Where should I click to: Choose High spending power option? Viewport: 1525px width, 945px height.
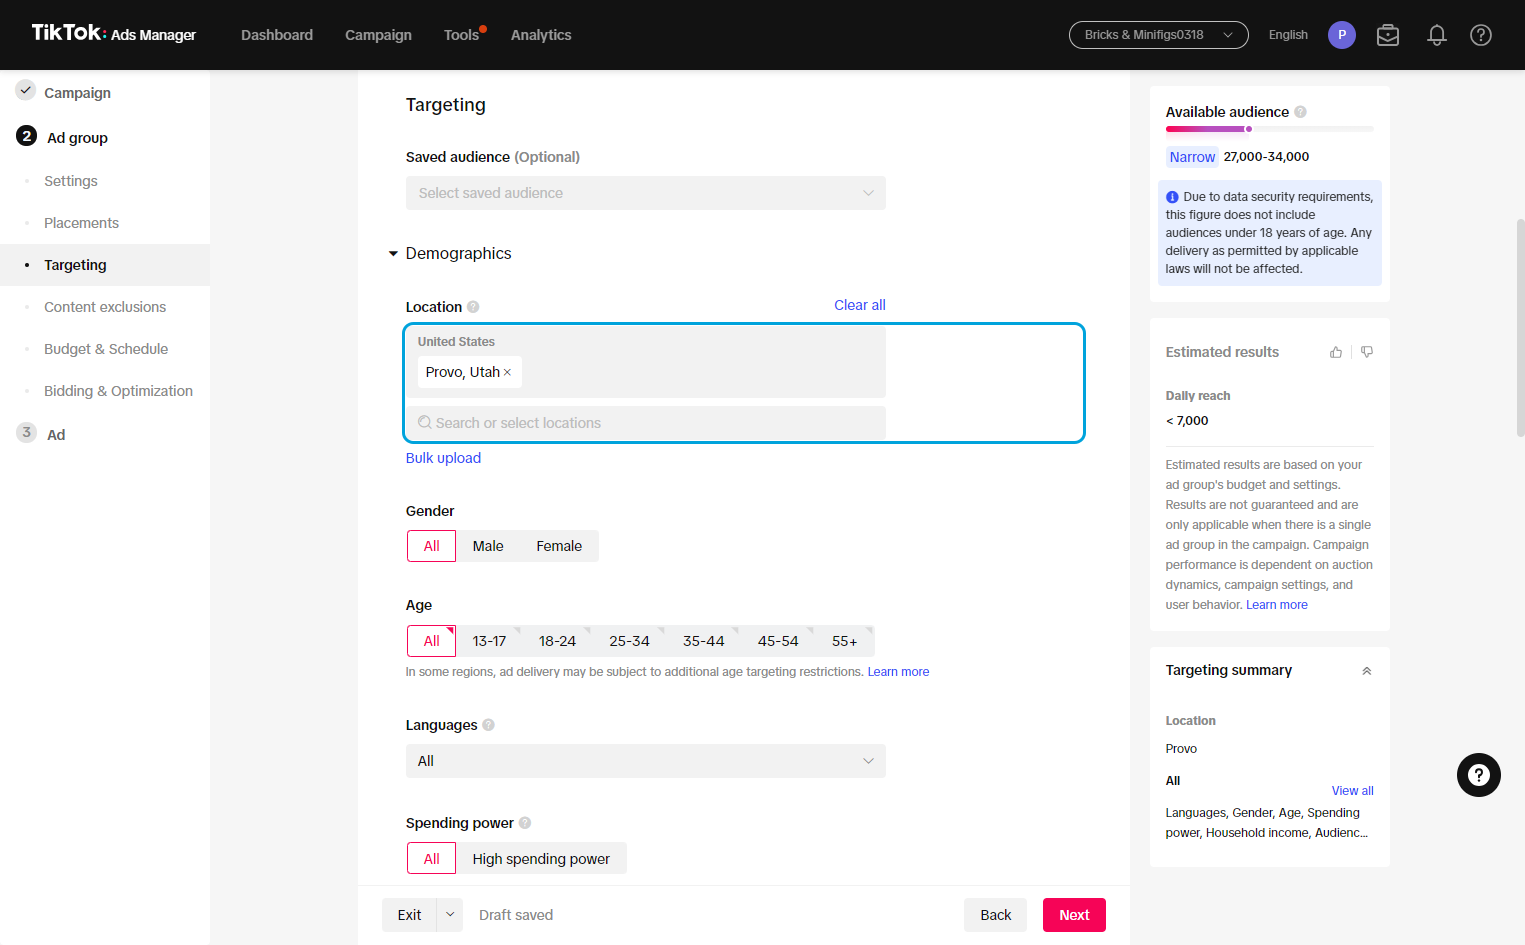pos(541,859)
